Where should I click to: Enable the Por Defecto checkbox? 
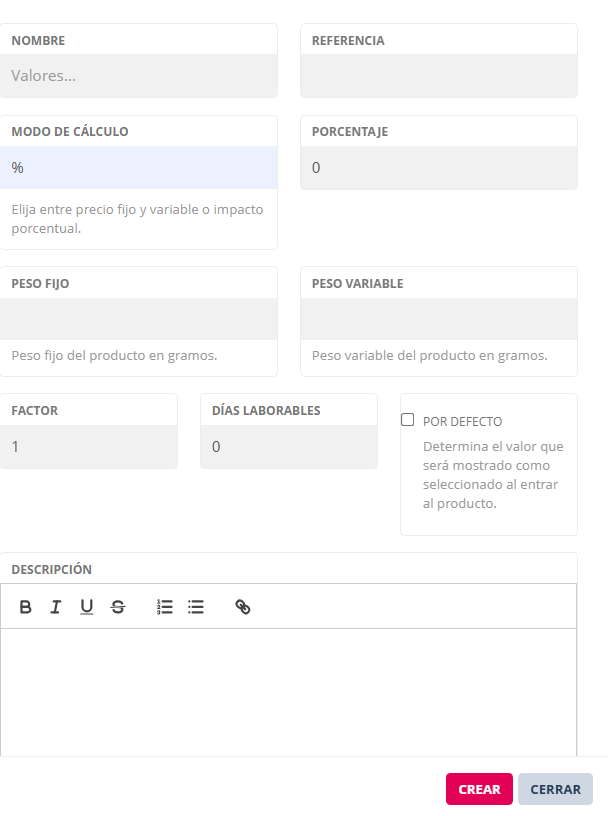(408, 421)
